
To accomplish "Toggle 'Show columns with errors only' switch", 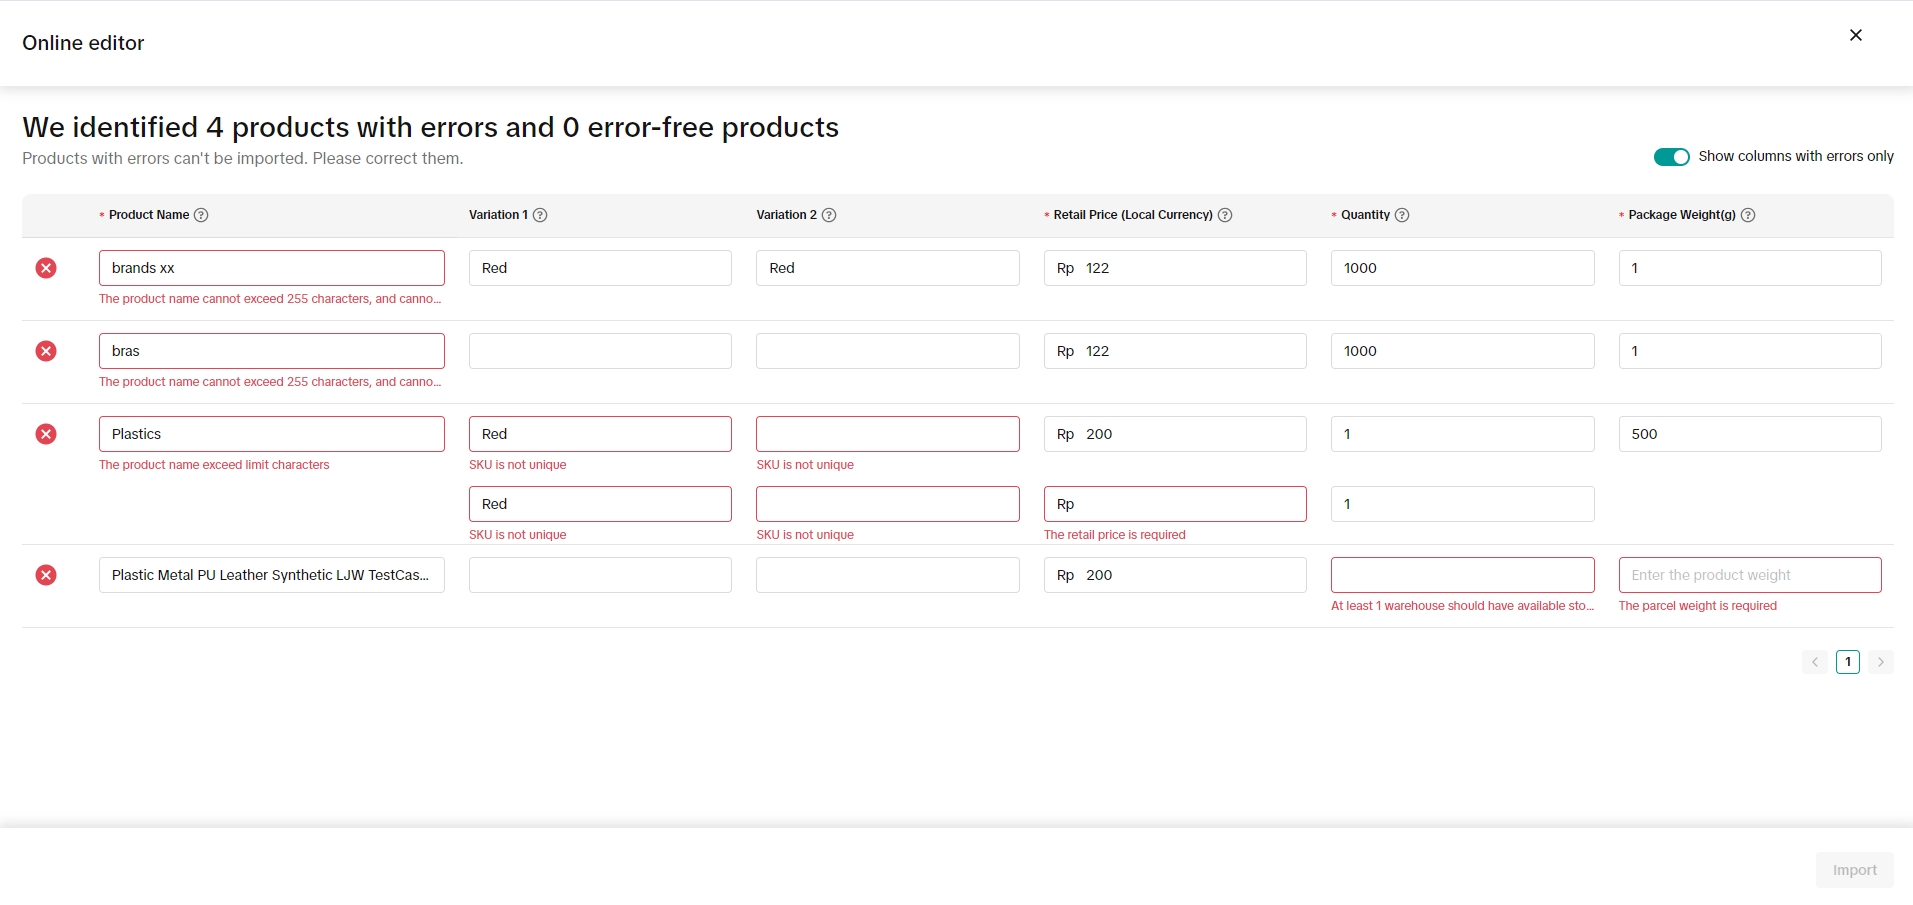I will point(1671,157).
